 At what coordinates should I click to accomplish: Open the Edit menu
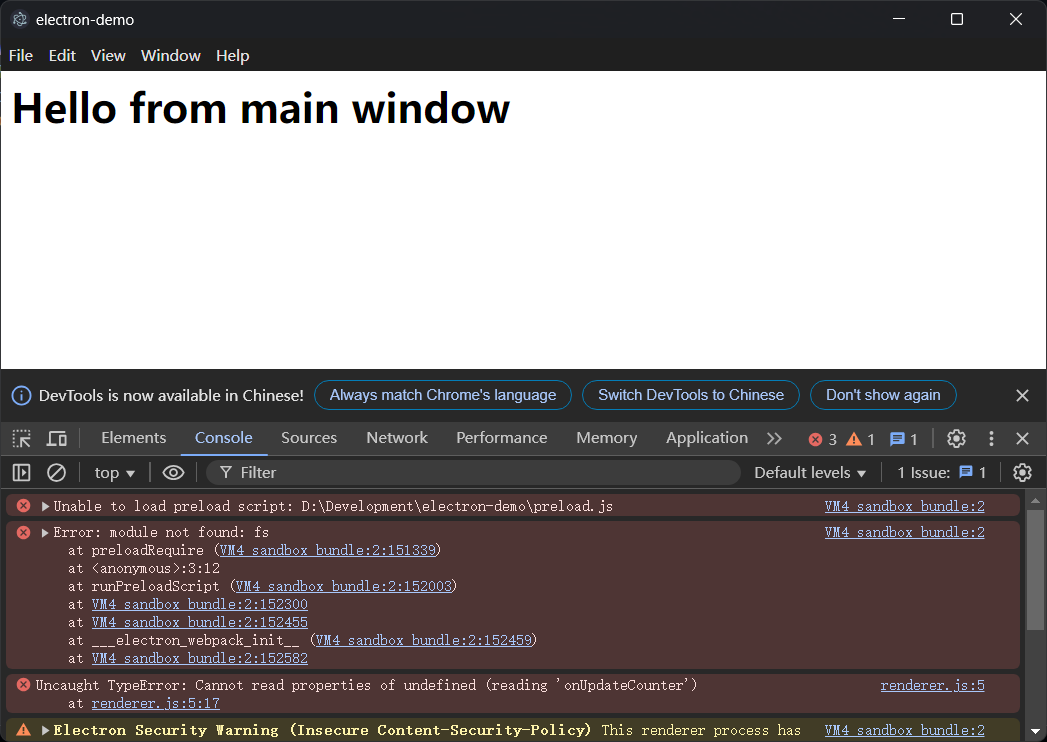pos(62,55)
